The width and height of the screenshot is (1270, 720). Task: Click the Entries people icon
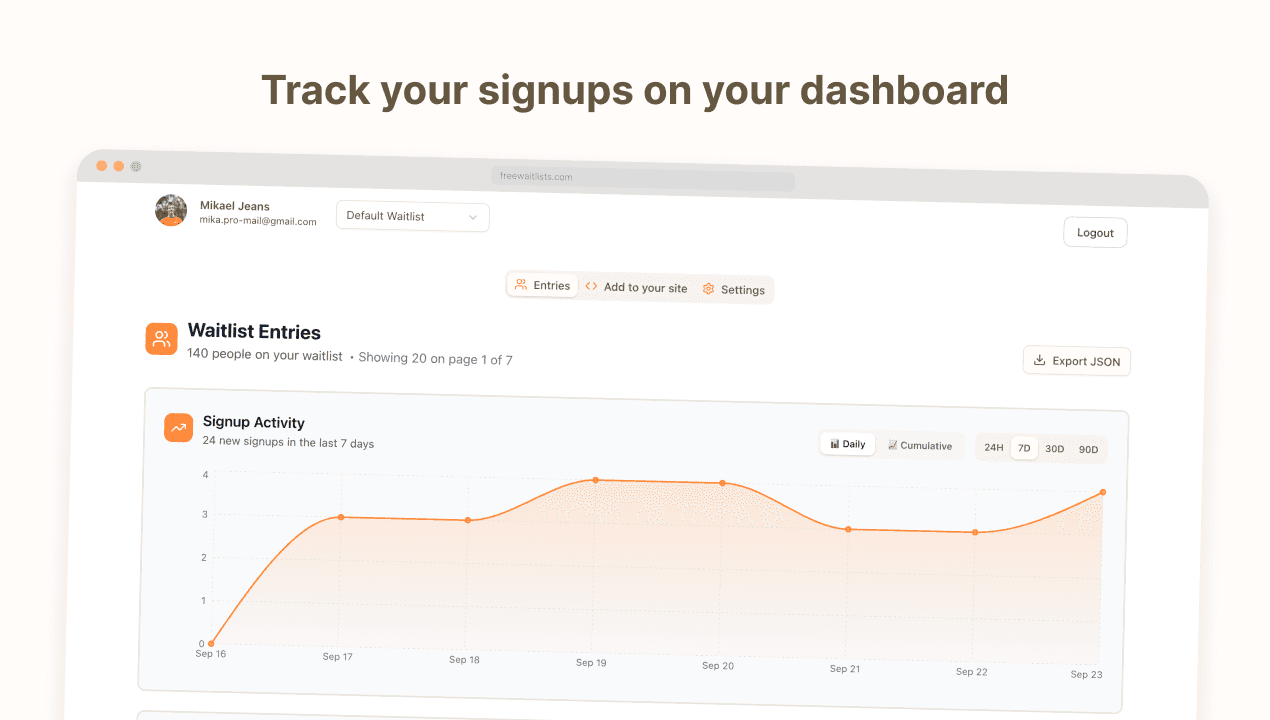[522, 284]
